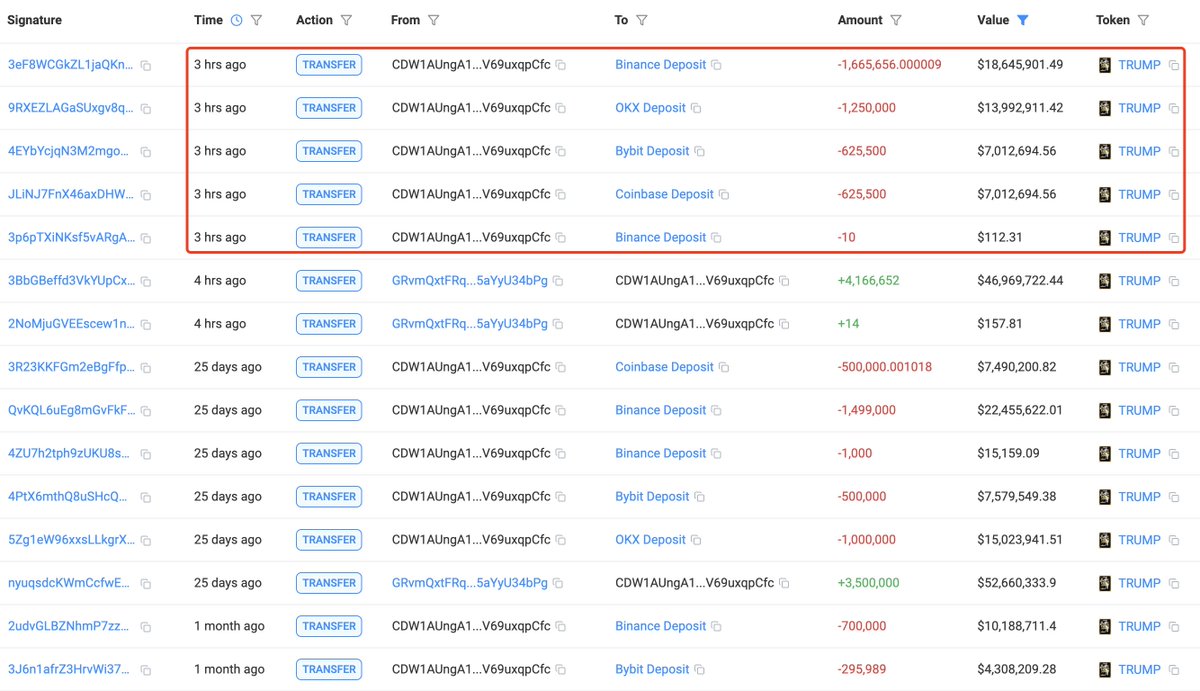The image size is (1200, 691).
Task: Select amount -500,000.001018
Action: pyautogui.click(x=884, y=367)
